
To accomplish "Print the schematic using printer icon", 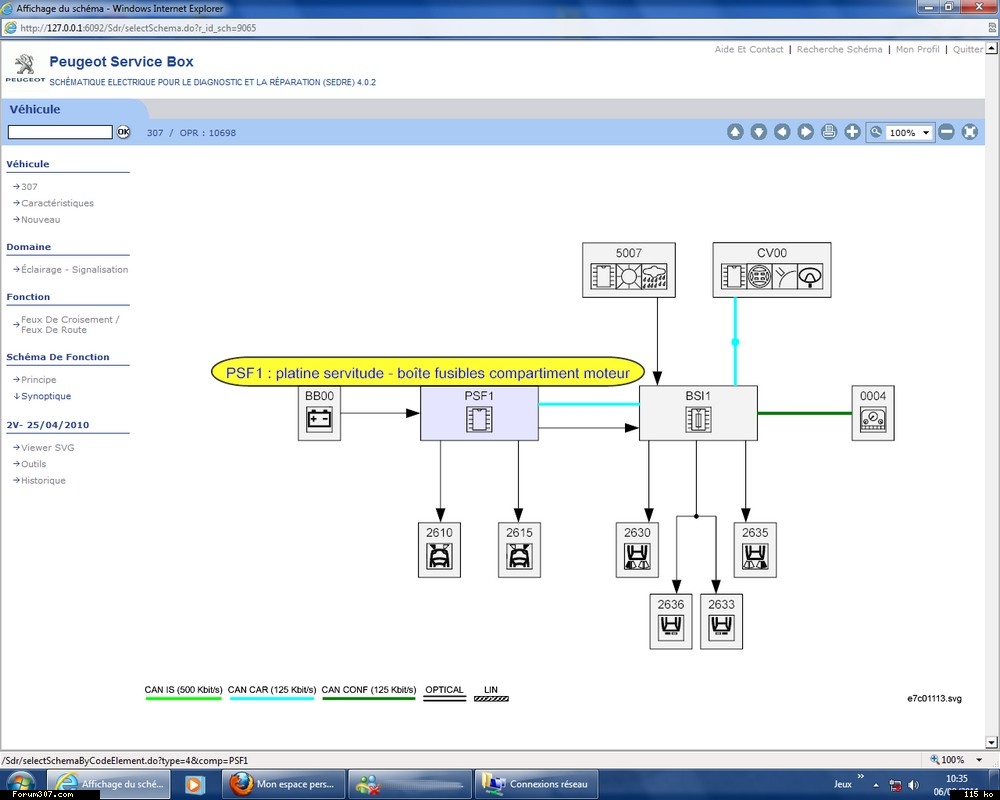I will point(828,132).
